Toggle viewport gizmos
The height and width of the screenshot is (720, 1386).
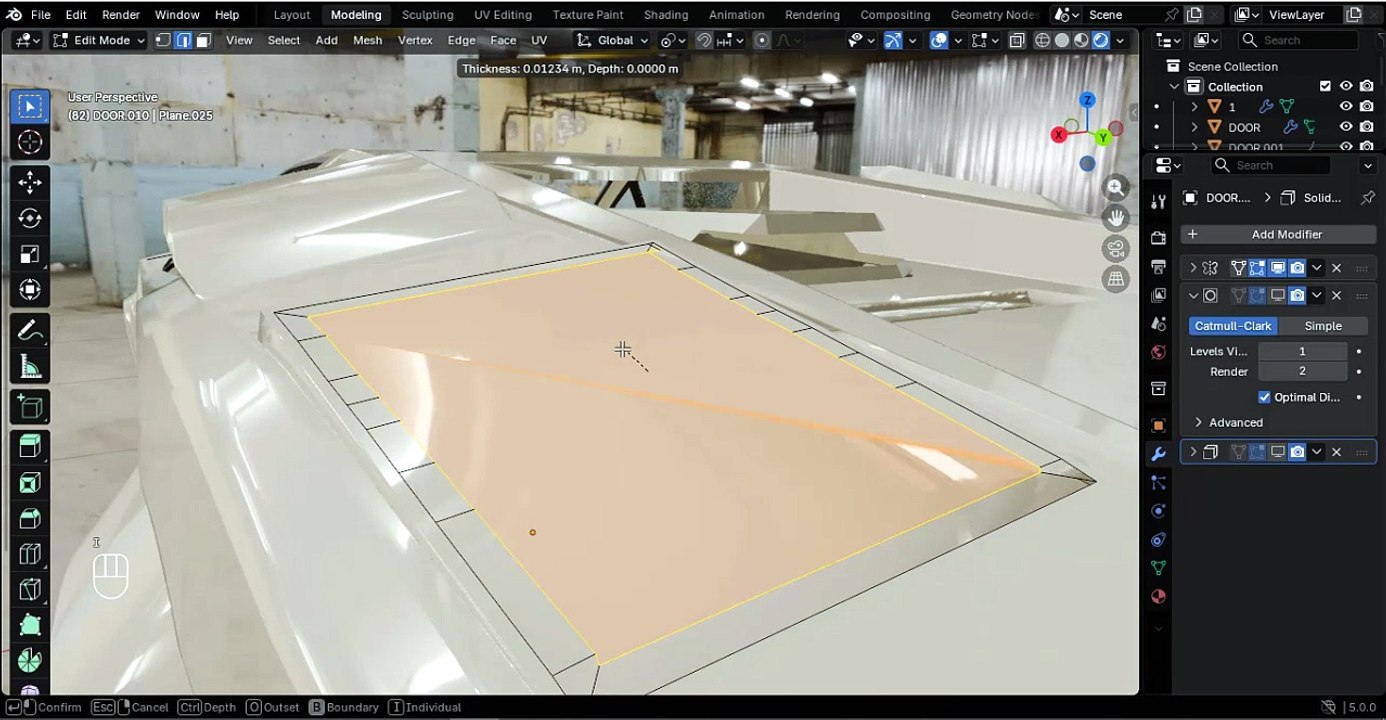click(x=893, y=40)
